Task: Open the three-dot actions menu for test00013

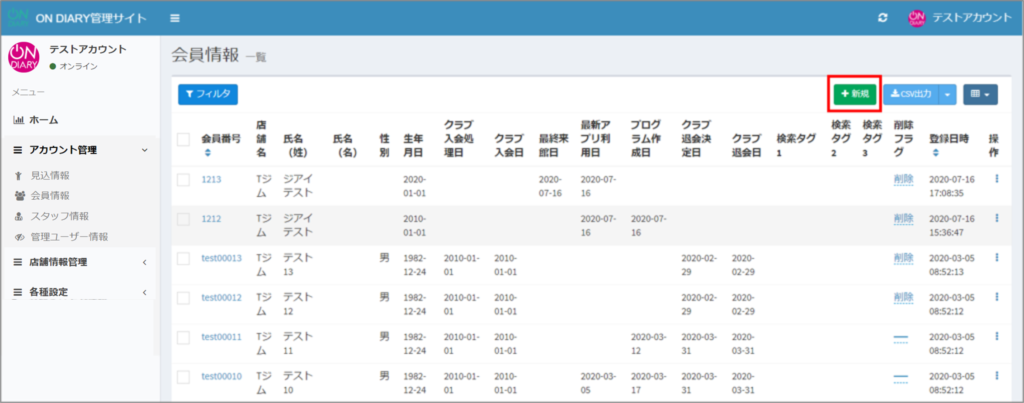Action: [x=996, y=257]
